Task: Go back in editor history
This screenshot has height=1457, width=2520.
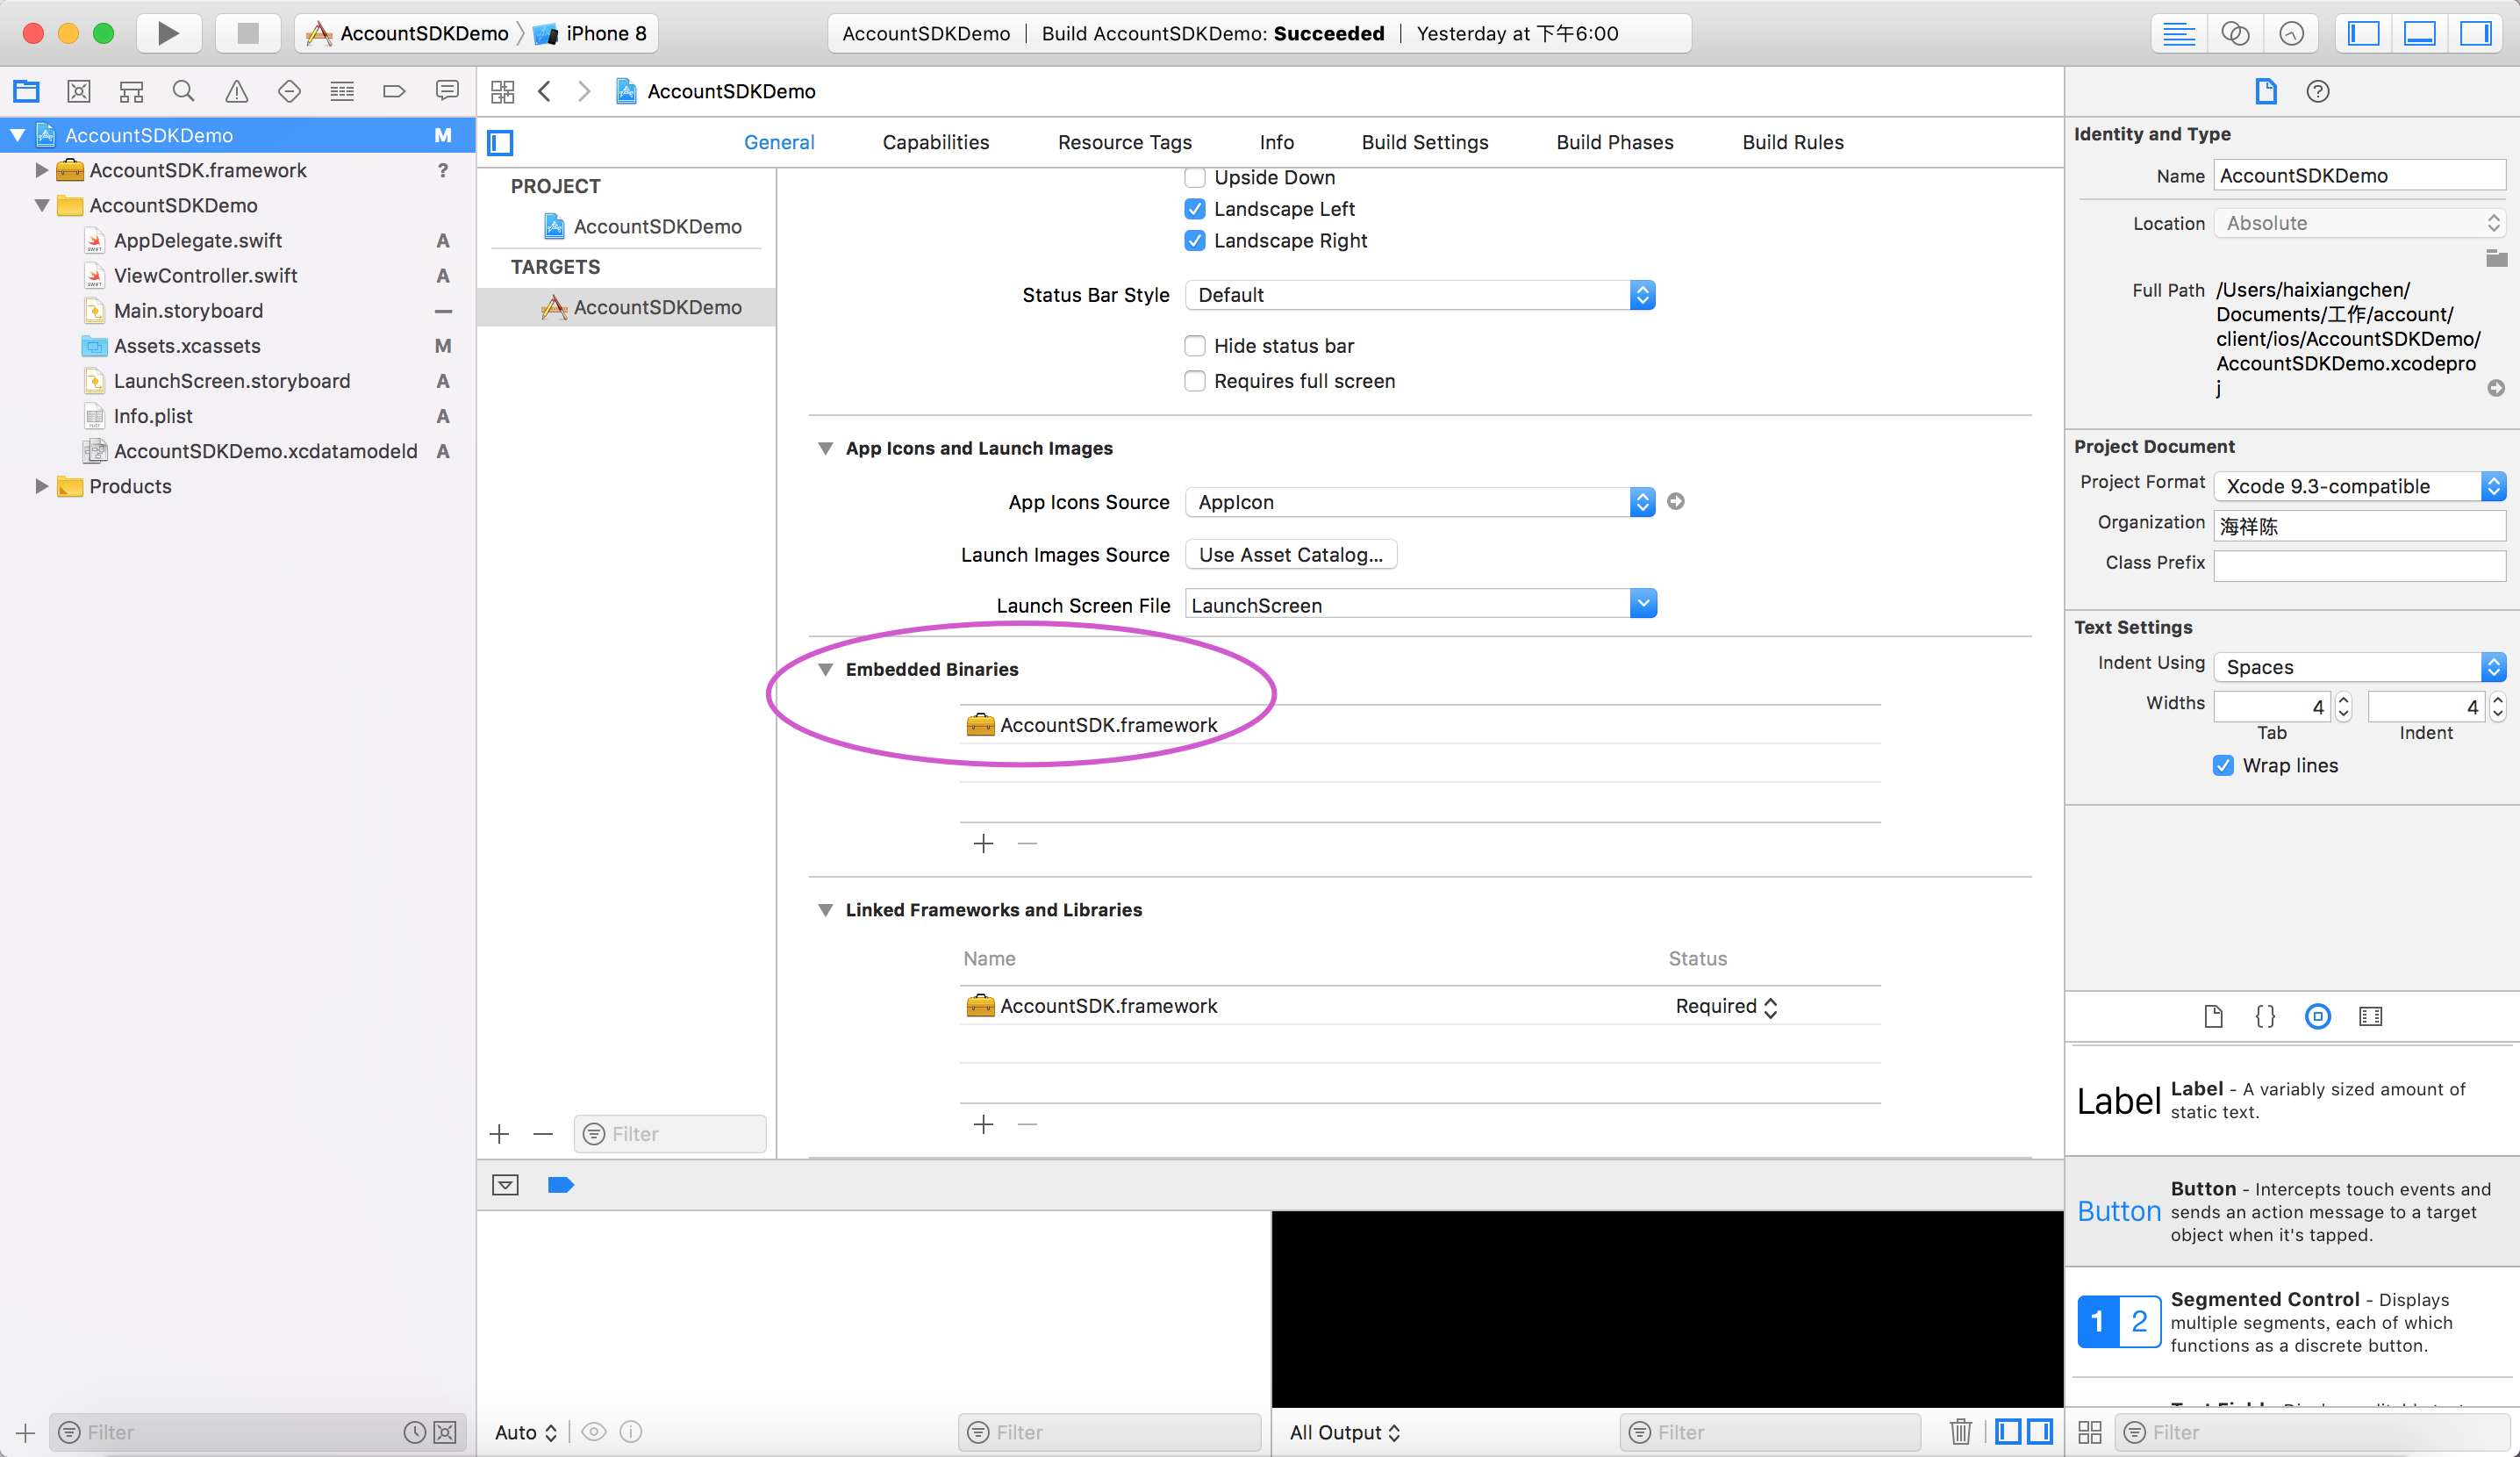Action: 544,91
